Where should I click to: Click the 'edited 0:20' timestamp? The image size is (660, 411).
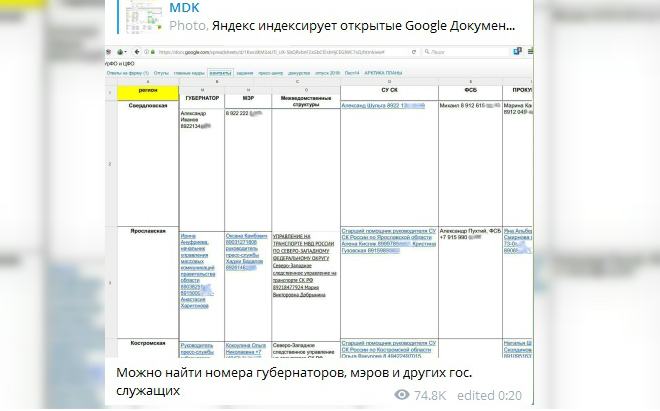489,395
